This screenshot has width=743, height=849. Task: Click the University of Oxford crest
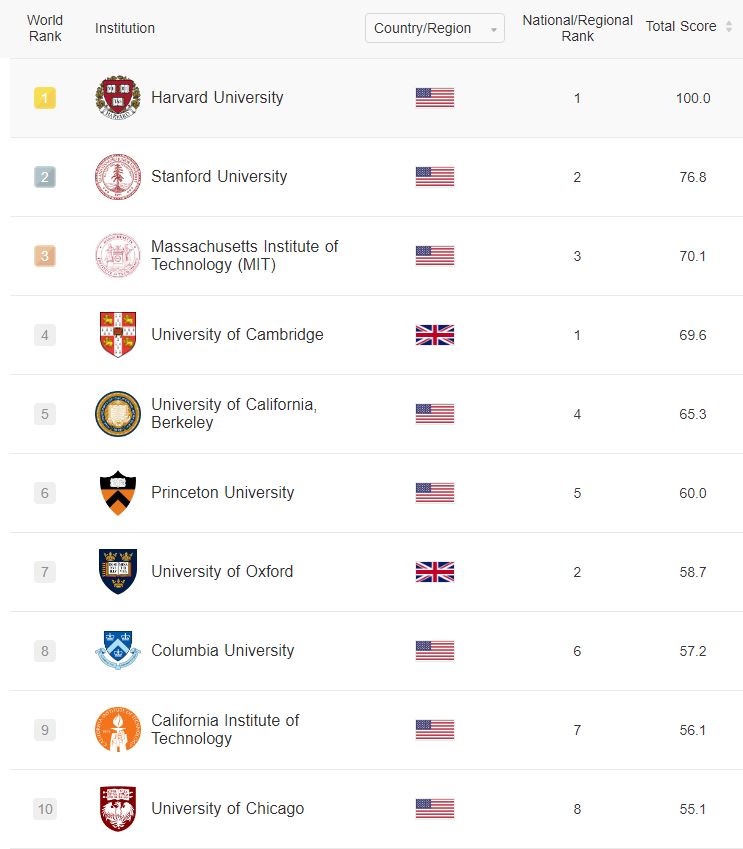pos(118,572)
